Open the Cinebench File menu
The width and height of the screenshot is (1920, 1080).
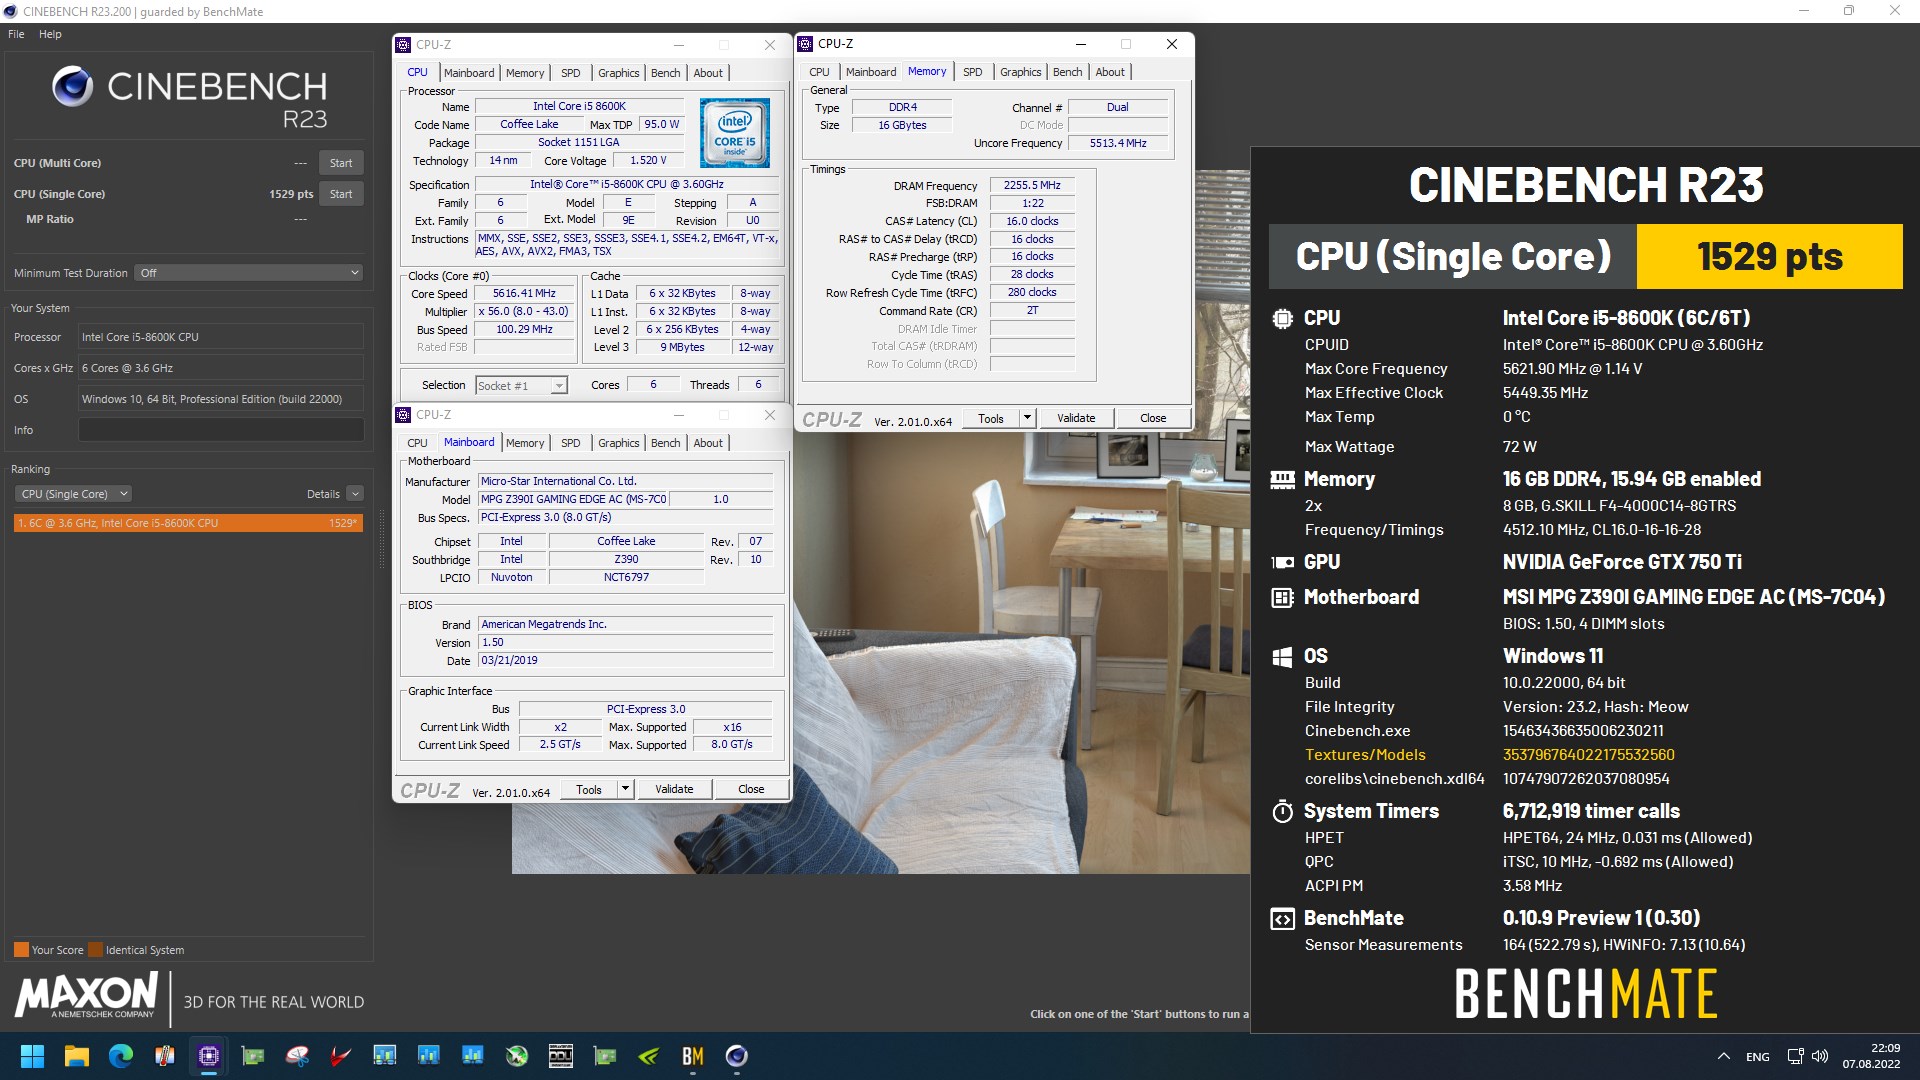(16, 34)
